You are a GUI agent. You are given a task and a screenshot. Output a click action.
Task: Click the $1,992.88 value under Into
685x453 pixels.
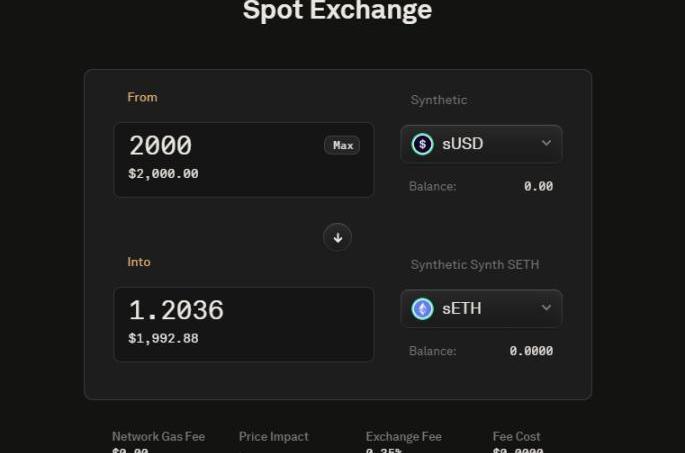click(163, 339)
